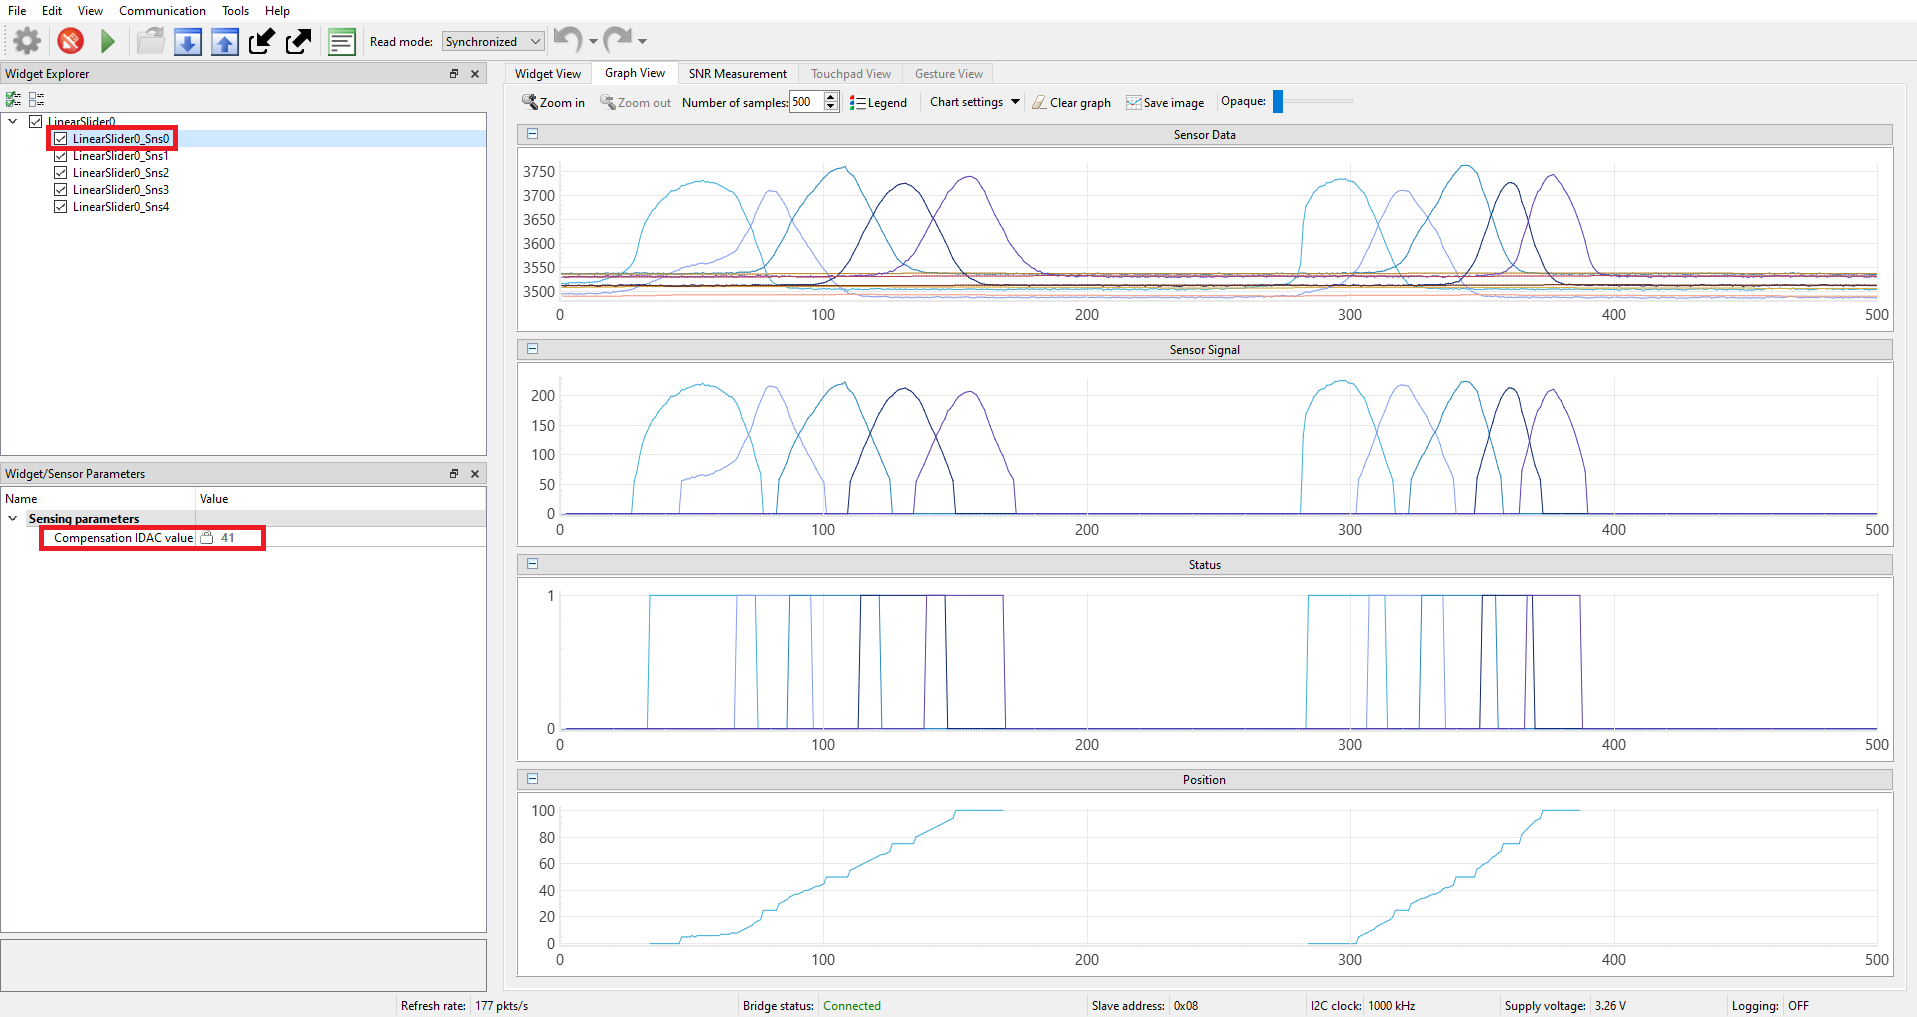The width and height of the screenshot is (1917, 1017).
Task: Collapse the Sensor Data graph section
Action: coord(532,134)
